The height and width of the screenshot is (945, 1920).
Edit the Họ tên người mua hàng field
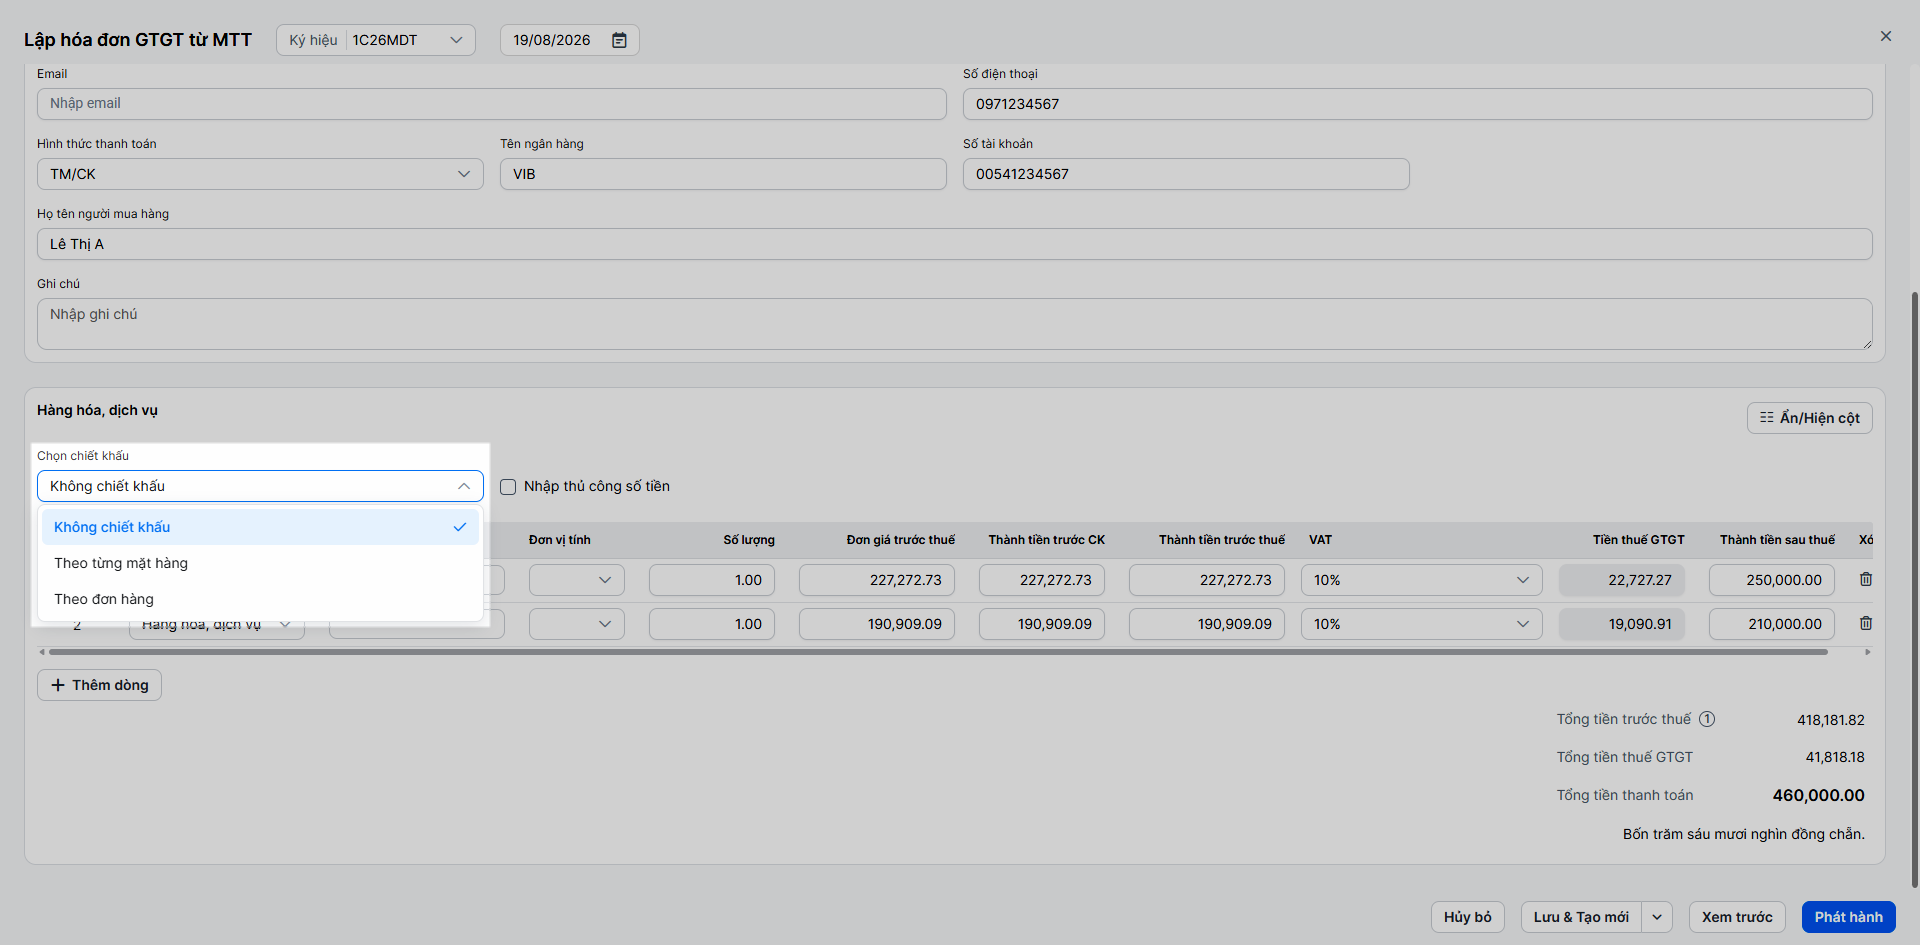click(954, 244)
